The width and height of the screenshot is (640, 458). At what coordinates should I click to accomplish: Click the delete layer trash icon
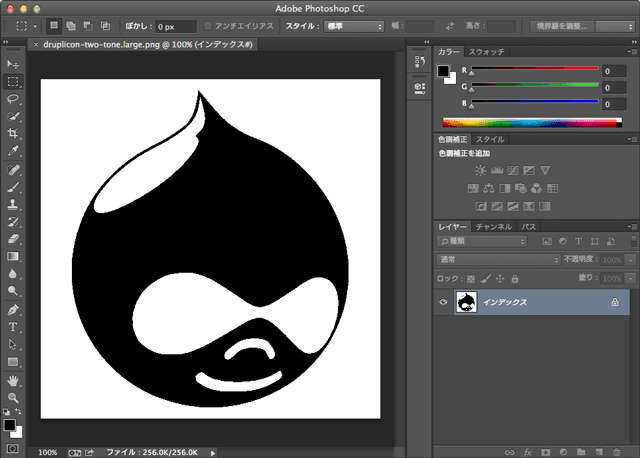616,452
